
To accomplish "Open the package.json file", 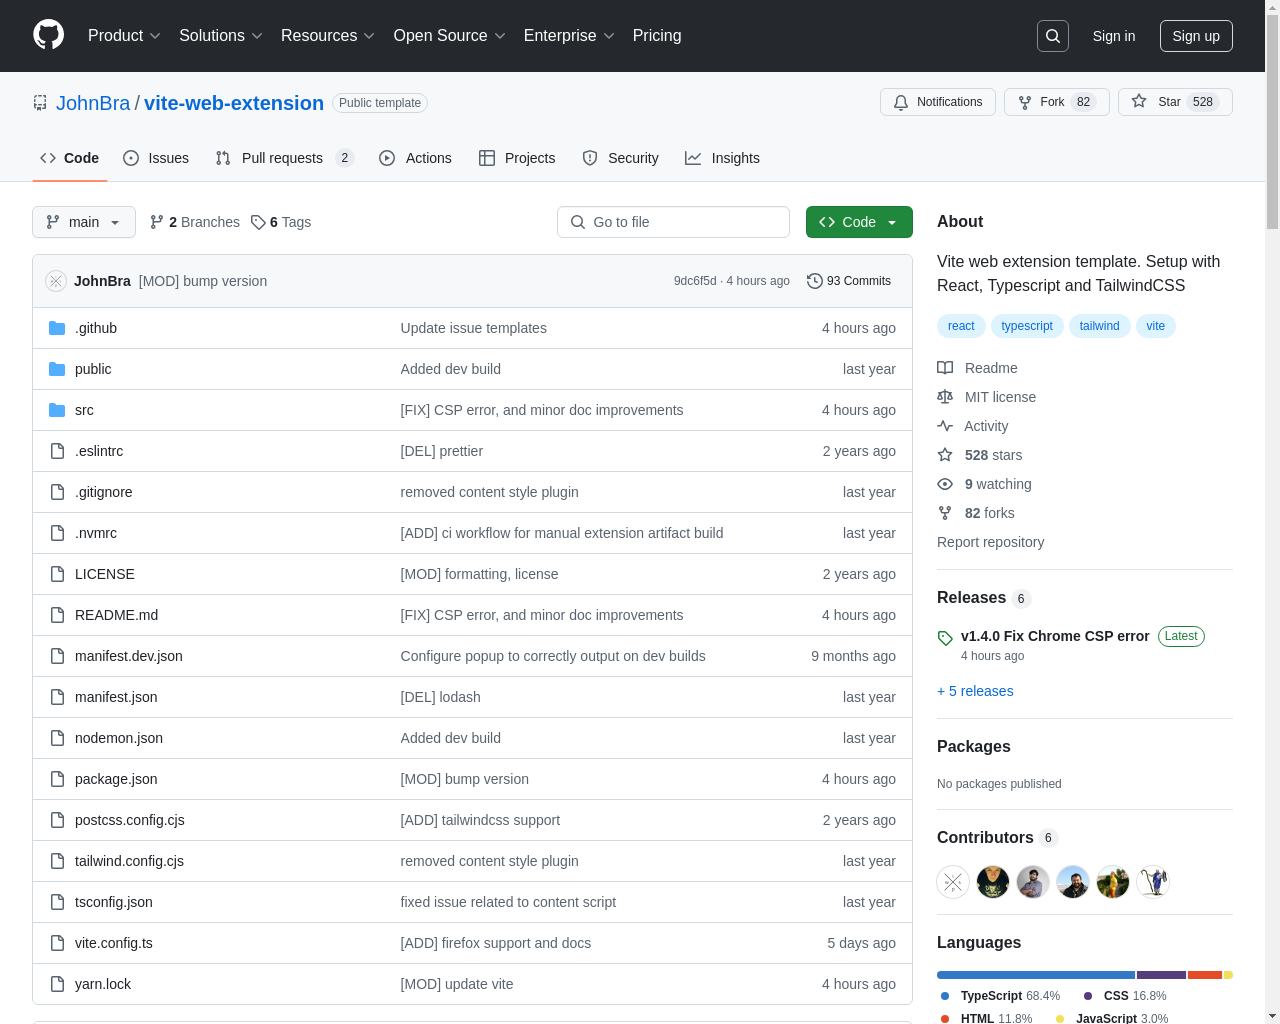I will tap(116, 779).
